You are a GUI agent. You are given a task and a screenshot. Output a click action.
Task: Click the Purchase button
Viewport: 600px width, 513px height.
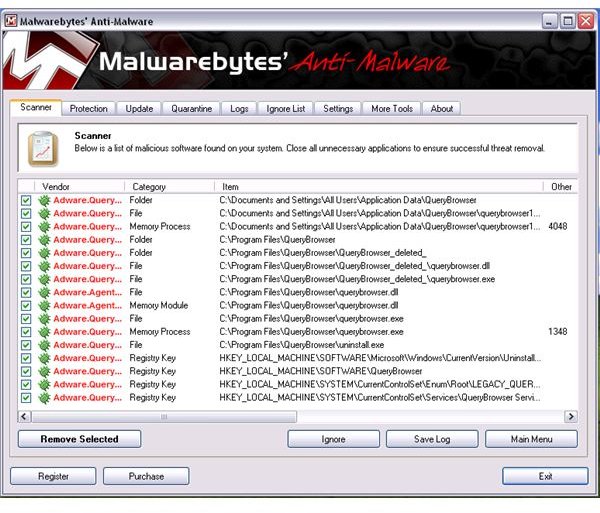pos(146,476)
